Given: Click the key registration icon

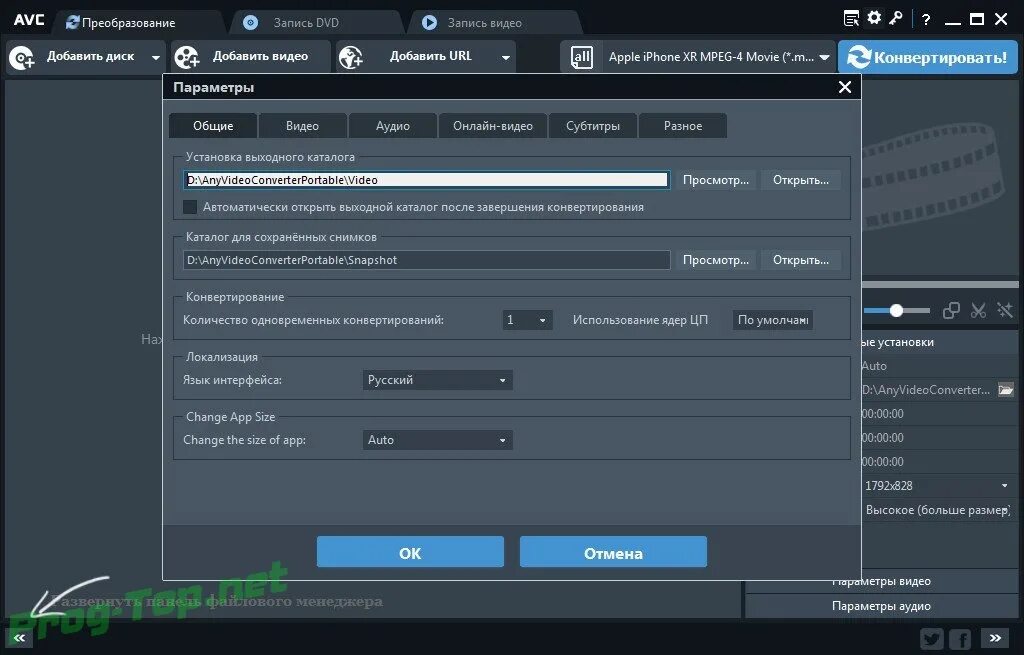Looking at the screenshot, I should (x=896, y=18).
